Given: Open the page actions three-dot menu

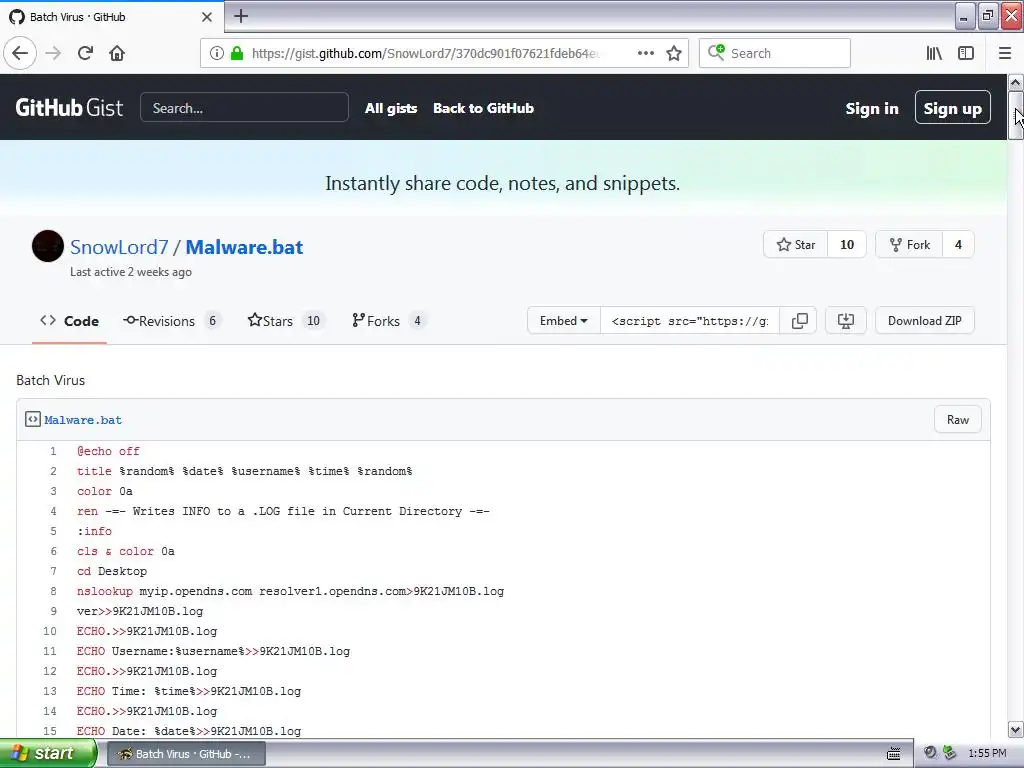Looking at the screenshot, I should (x=645, y=53).
